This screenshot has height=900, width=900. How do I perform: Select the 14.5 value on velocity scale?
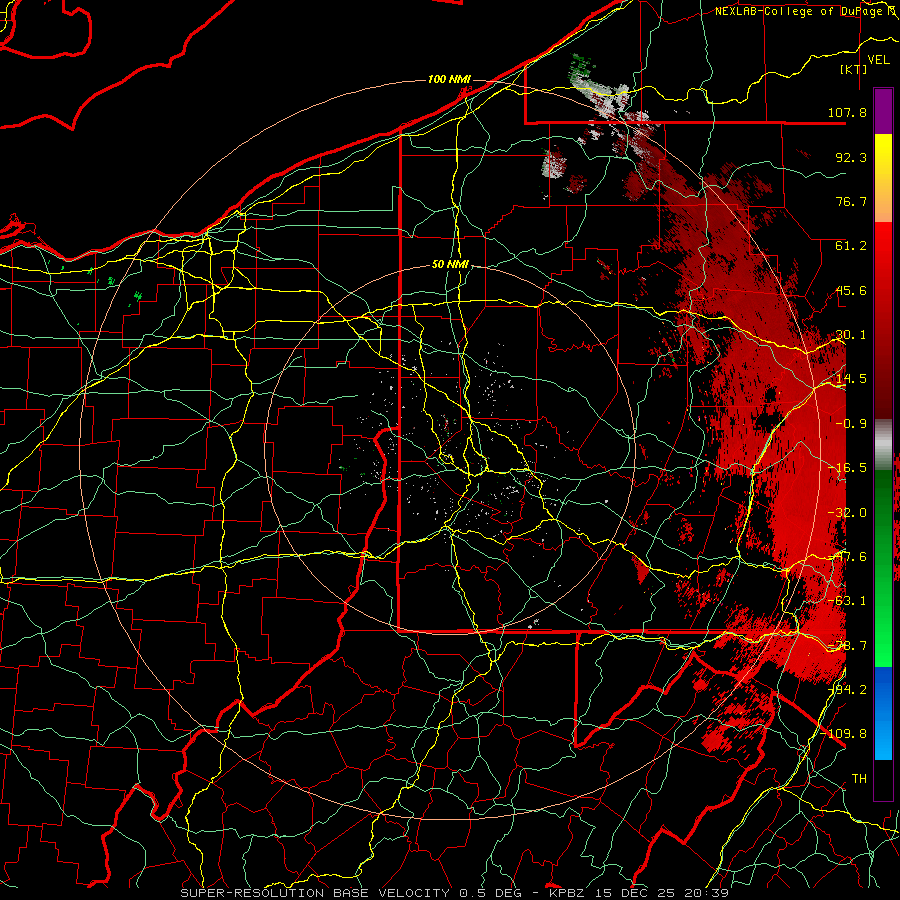[851, 379]
